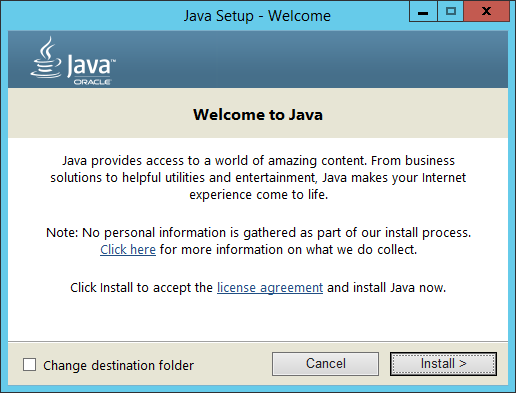Click the paragraph about amazing content
The width and height of the screenshot is (516, 393).
tap(258, 177)
